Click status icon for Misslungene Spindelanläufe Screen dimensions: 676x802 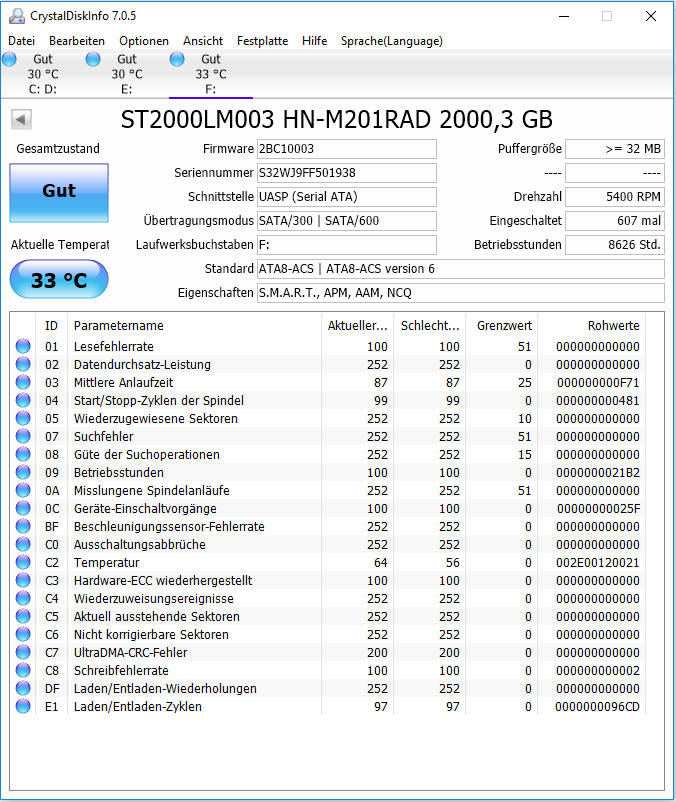coord(23,490)
